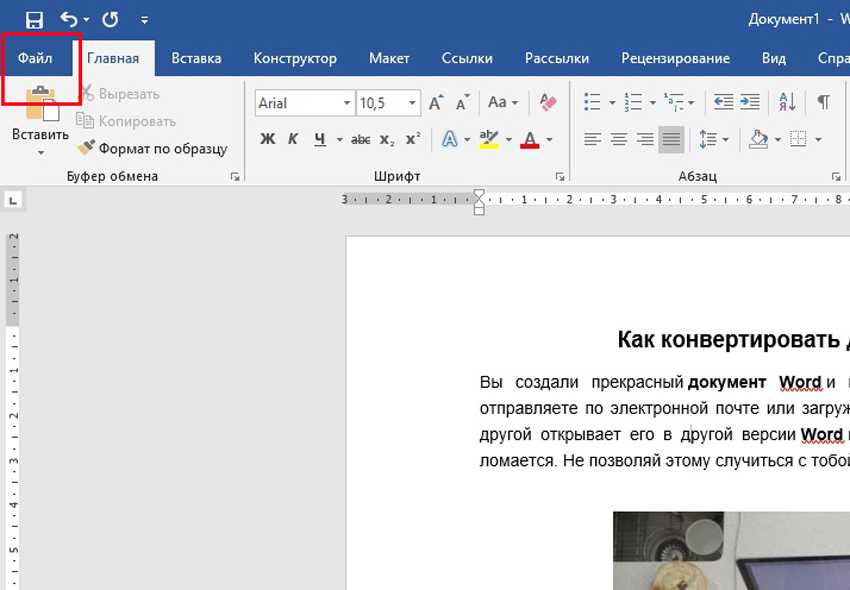Open the Абзац dialog launcher
850x590 pixels.
coord(836,176)
